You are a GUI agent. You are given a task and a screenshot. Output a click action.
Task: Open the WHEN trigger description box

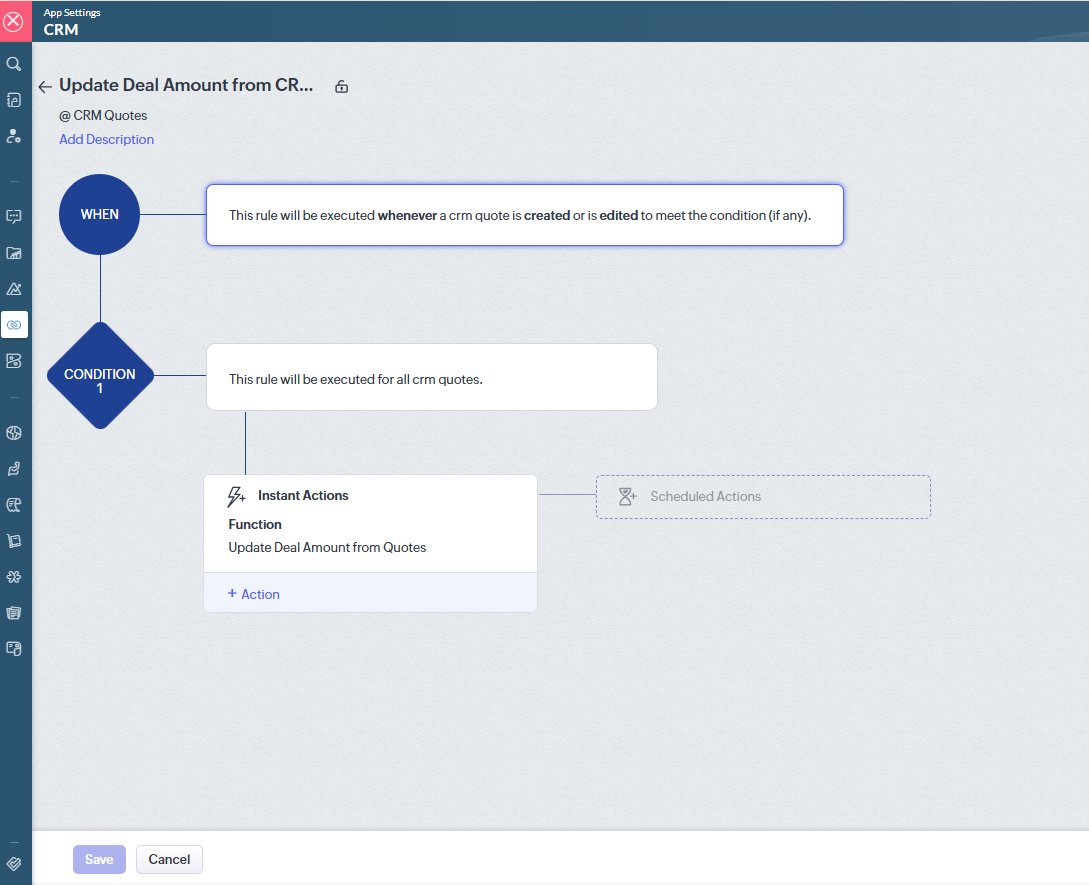(x=525, y=215)
